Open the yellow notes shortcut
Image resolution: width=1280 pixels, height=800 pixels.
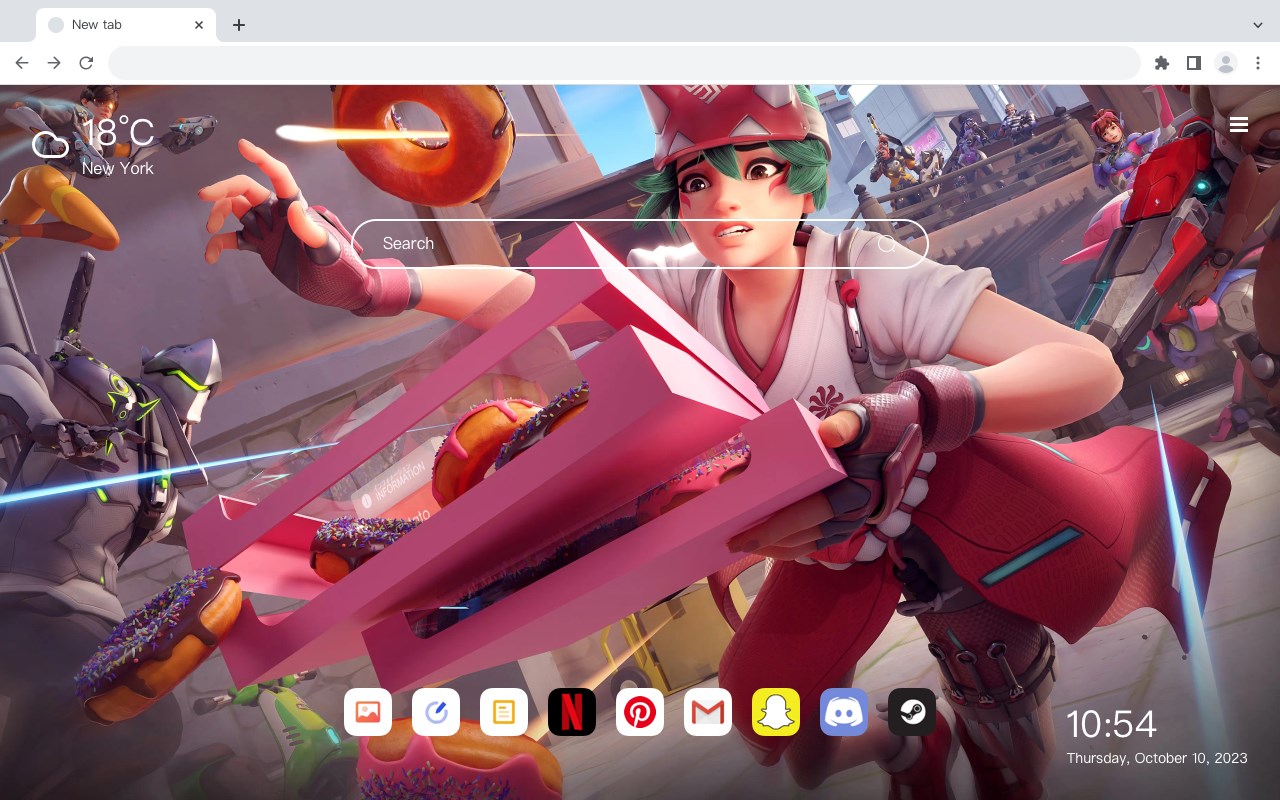click(504, 712)
